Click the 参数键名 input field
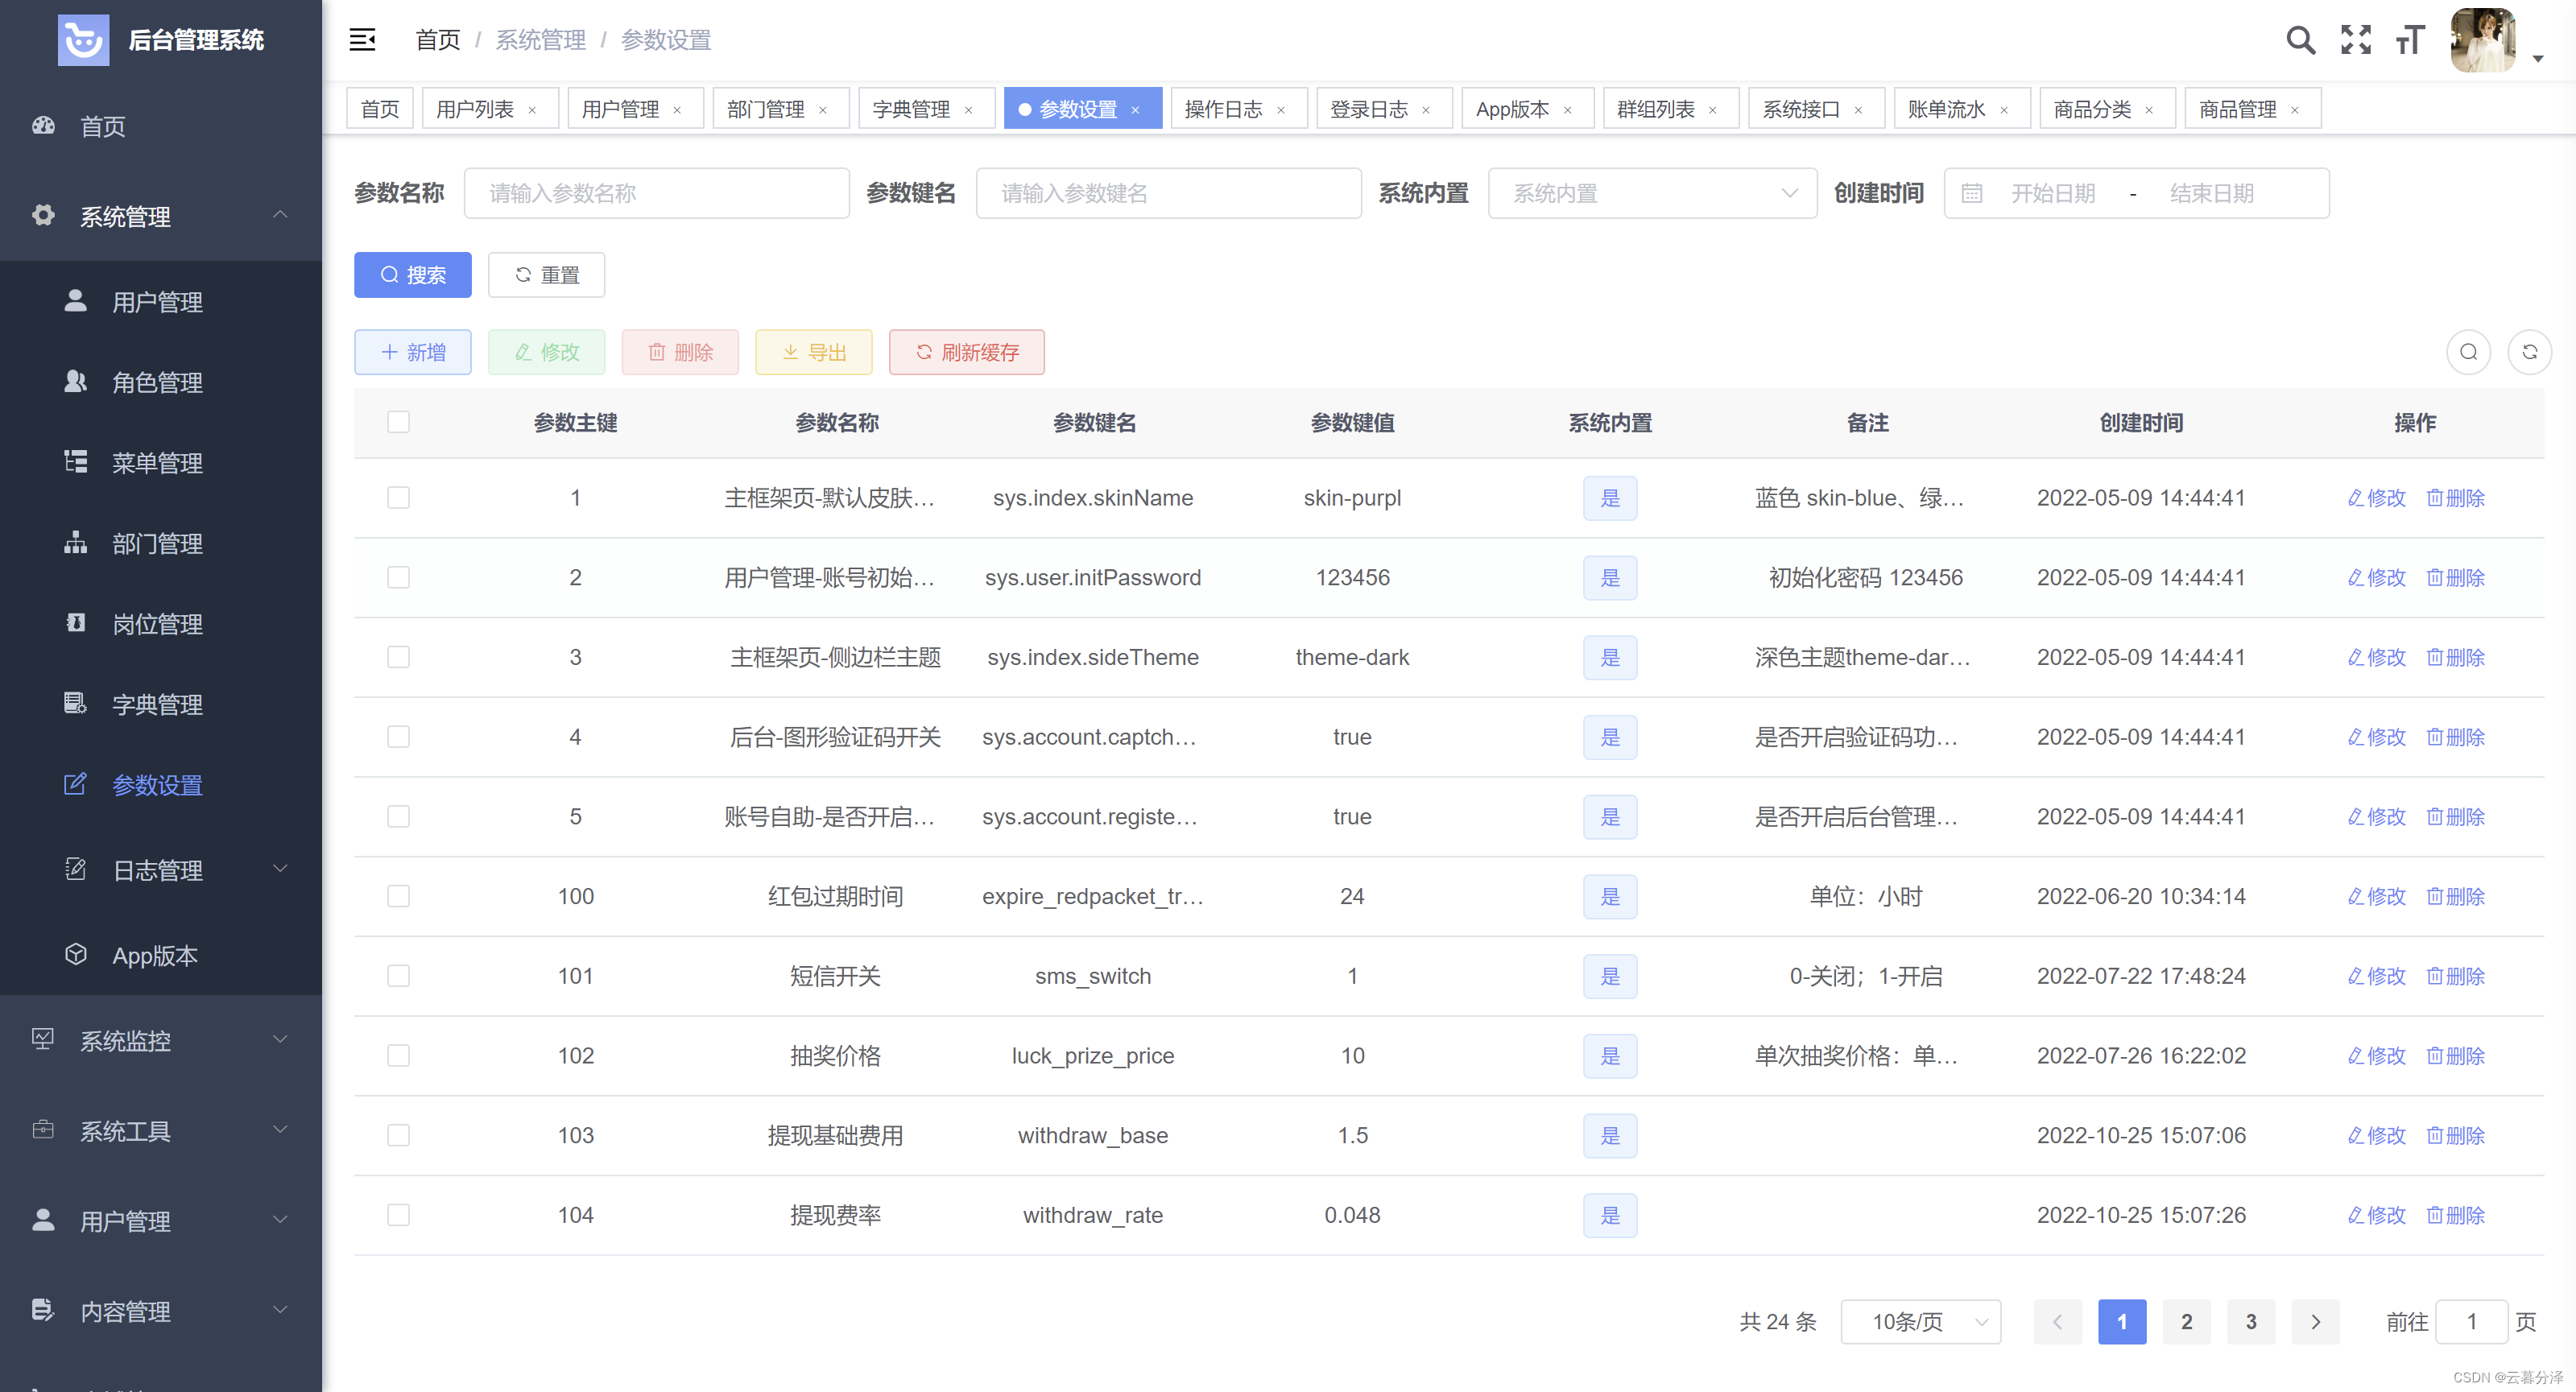The height and width of the screenshot is (1392, 2576). pos(1168,193)
